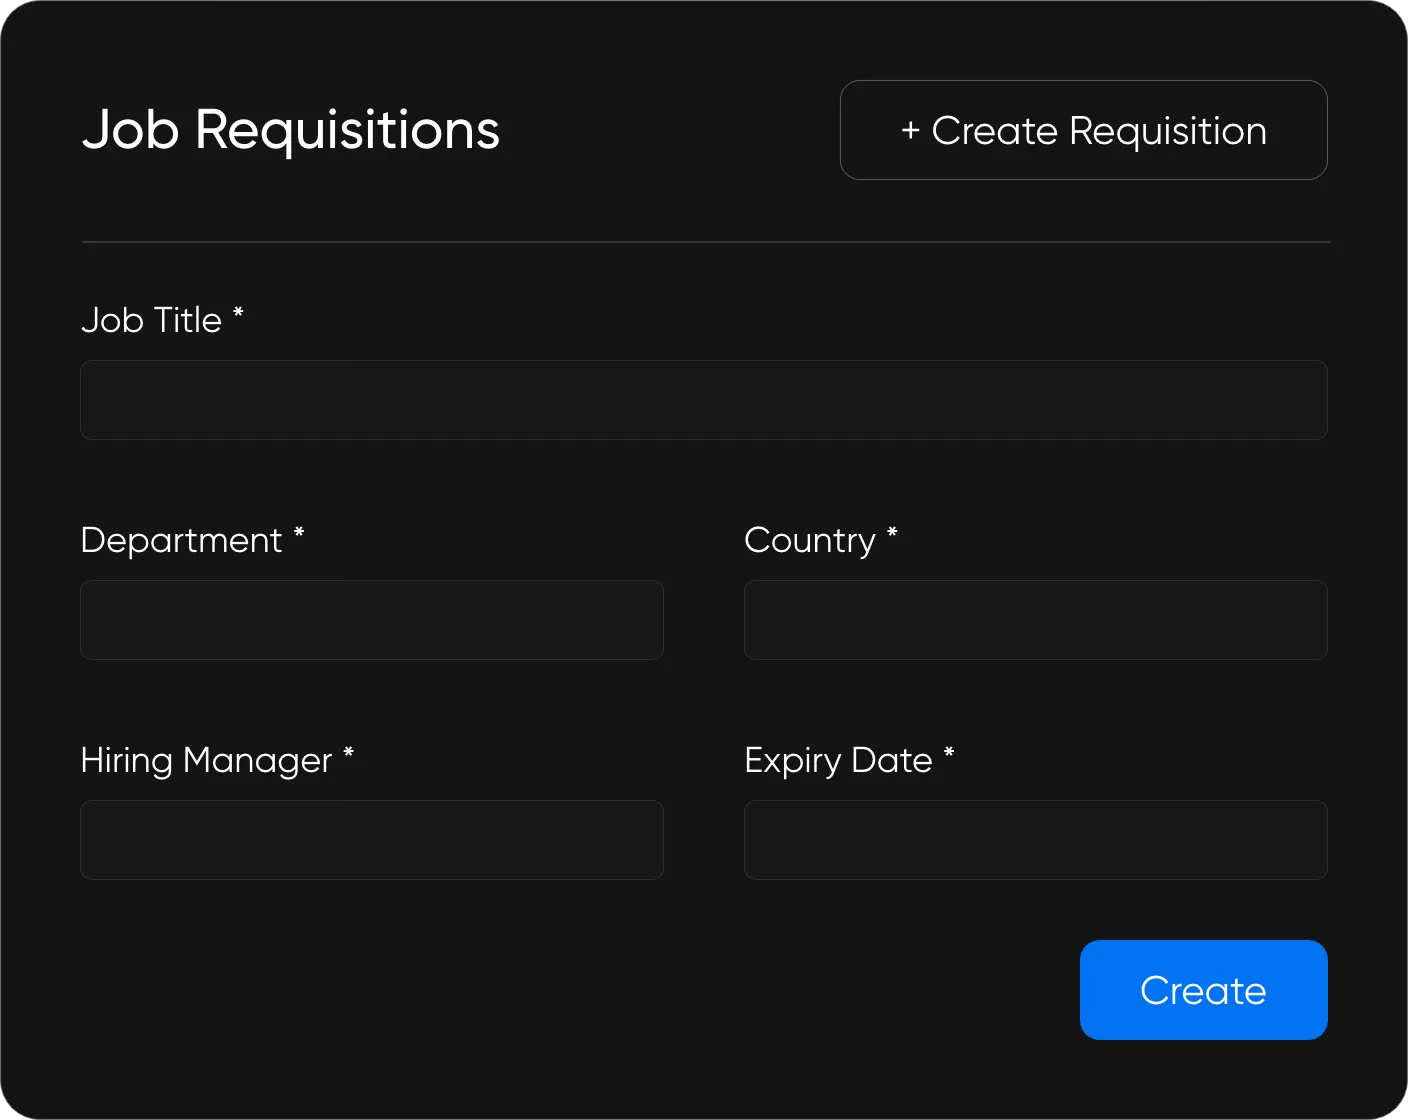Screen dimensions: 1408x1120
Task: Click the Expiry Date label
Action: coord(840,761)
